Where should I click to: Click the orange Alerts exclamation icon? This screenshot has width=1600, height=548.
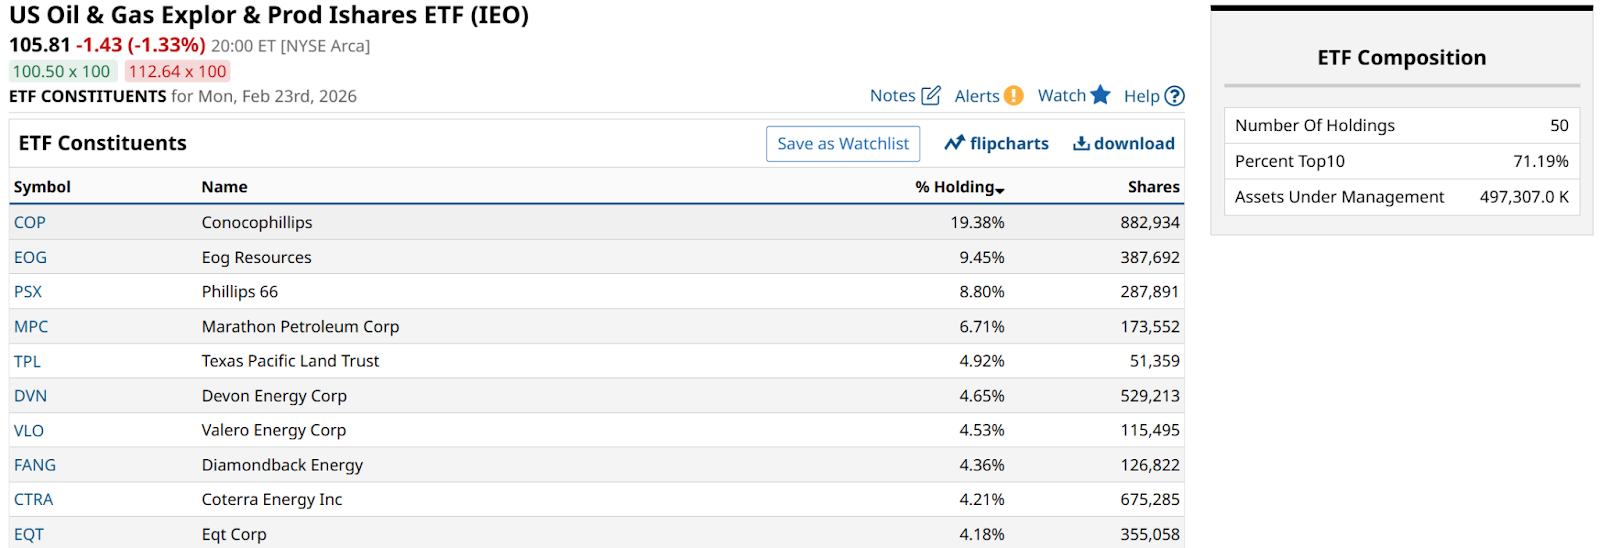tap(1014, 96)
